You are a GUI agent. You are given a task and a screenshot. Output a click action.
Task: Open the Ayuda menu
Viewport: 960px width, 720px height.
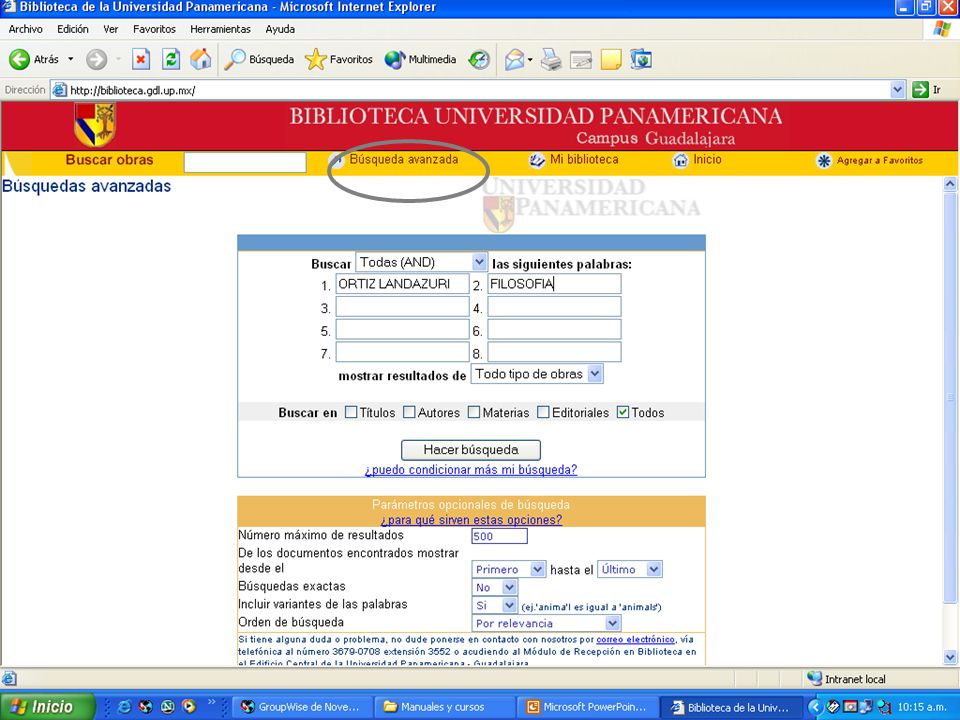(x=280, y=29)
